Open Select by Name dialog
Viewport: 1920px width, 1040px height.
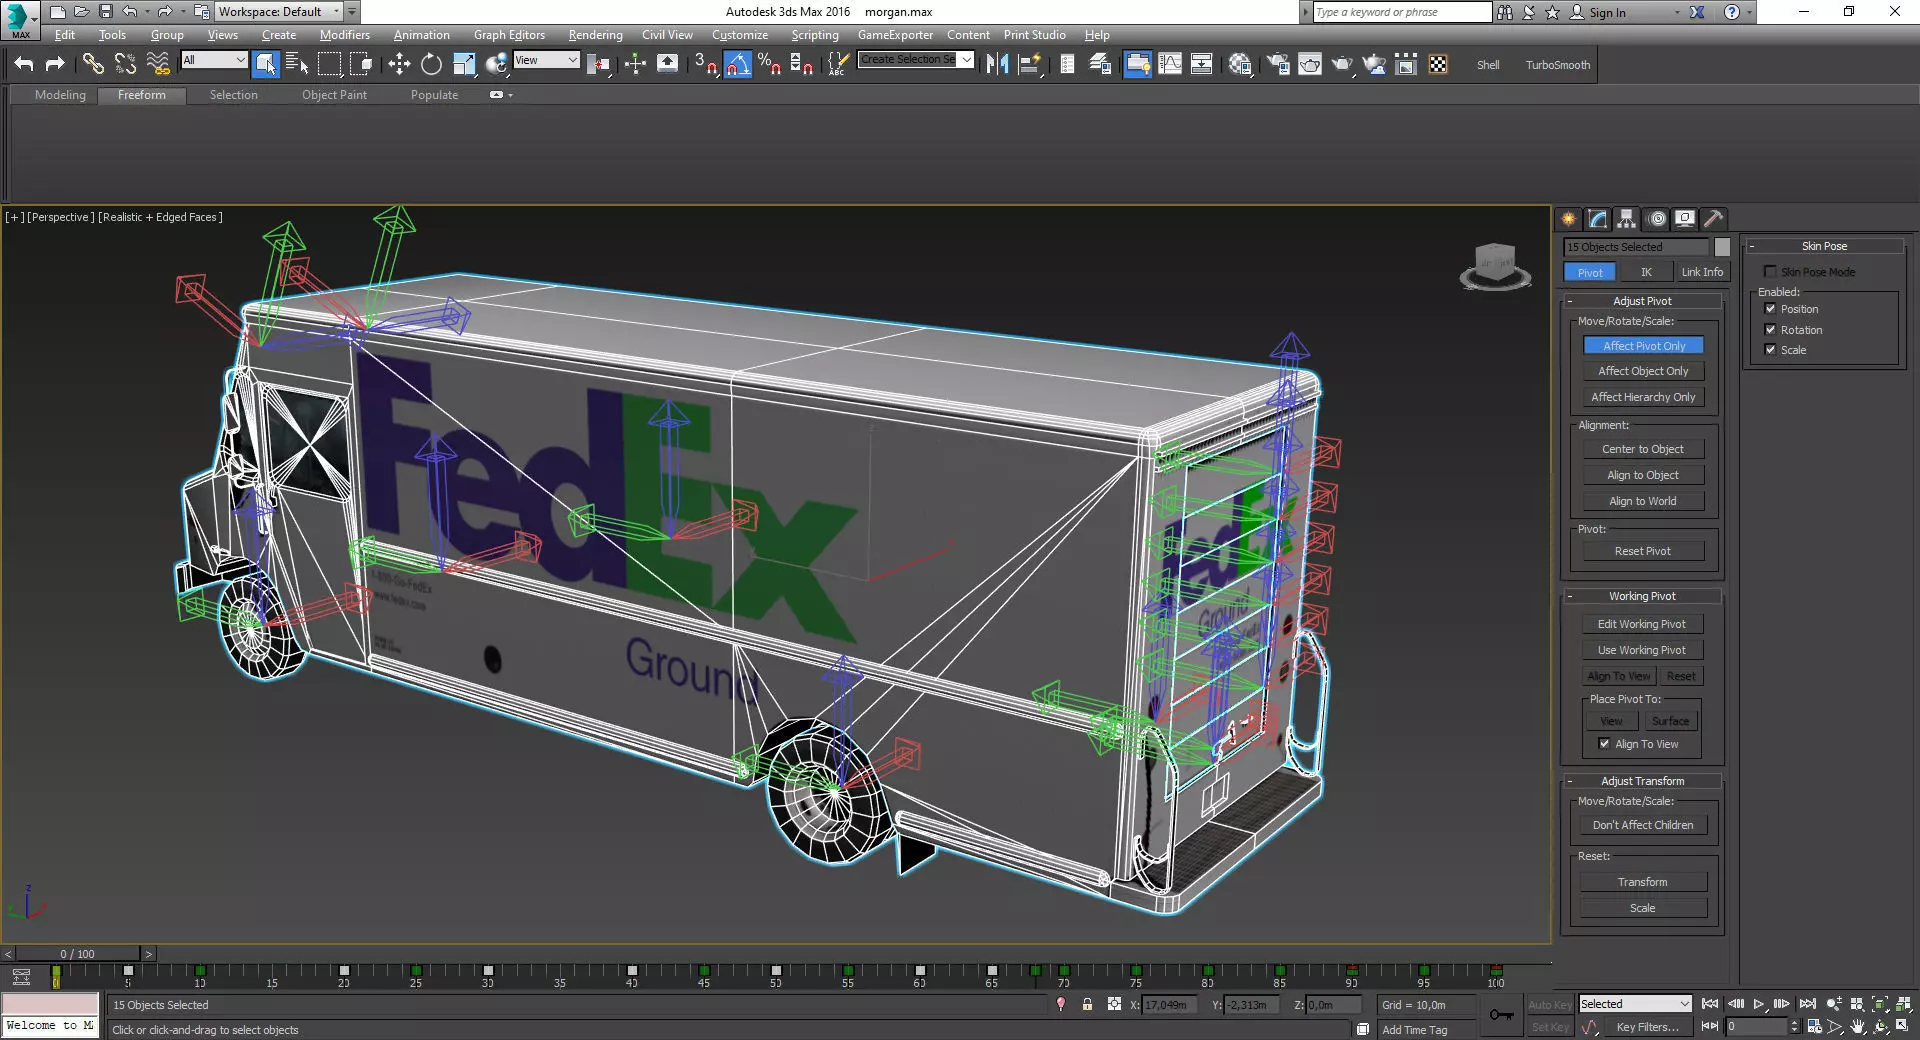[x=297, y=64]
